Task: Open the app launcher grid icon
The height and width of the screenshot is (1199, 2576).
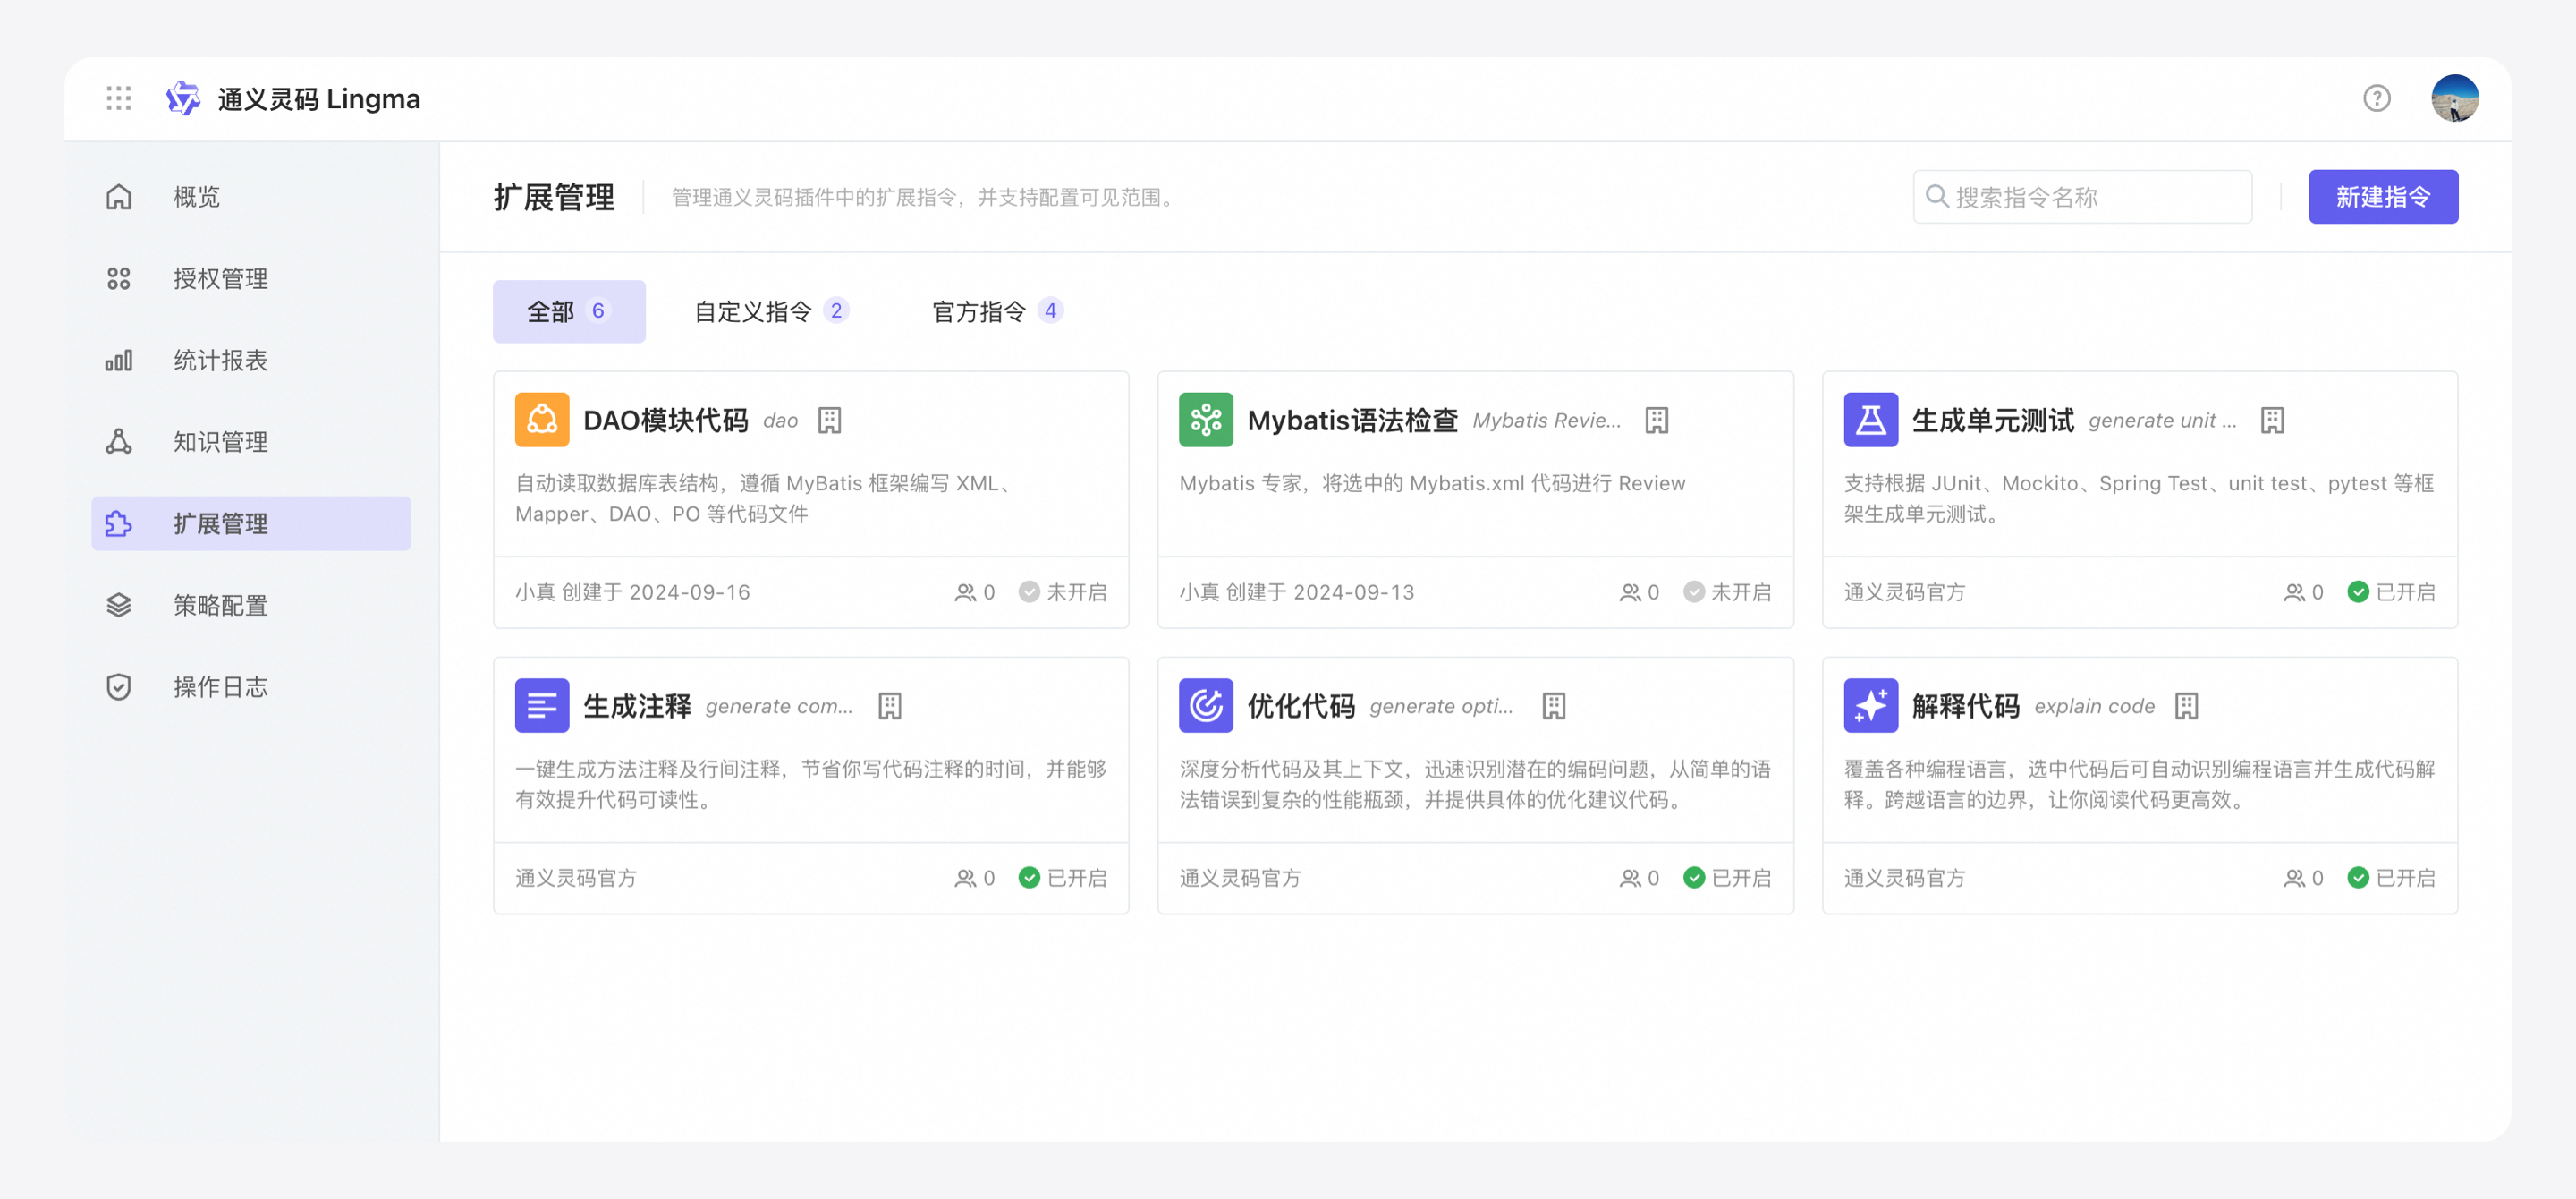Action: 119,98
